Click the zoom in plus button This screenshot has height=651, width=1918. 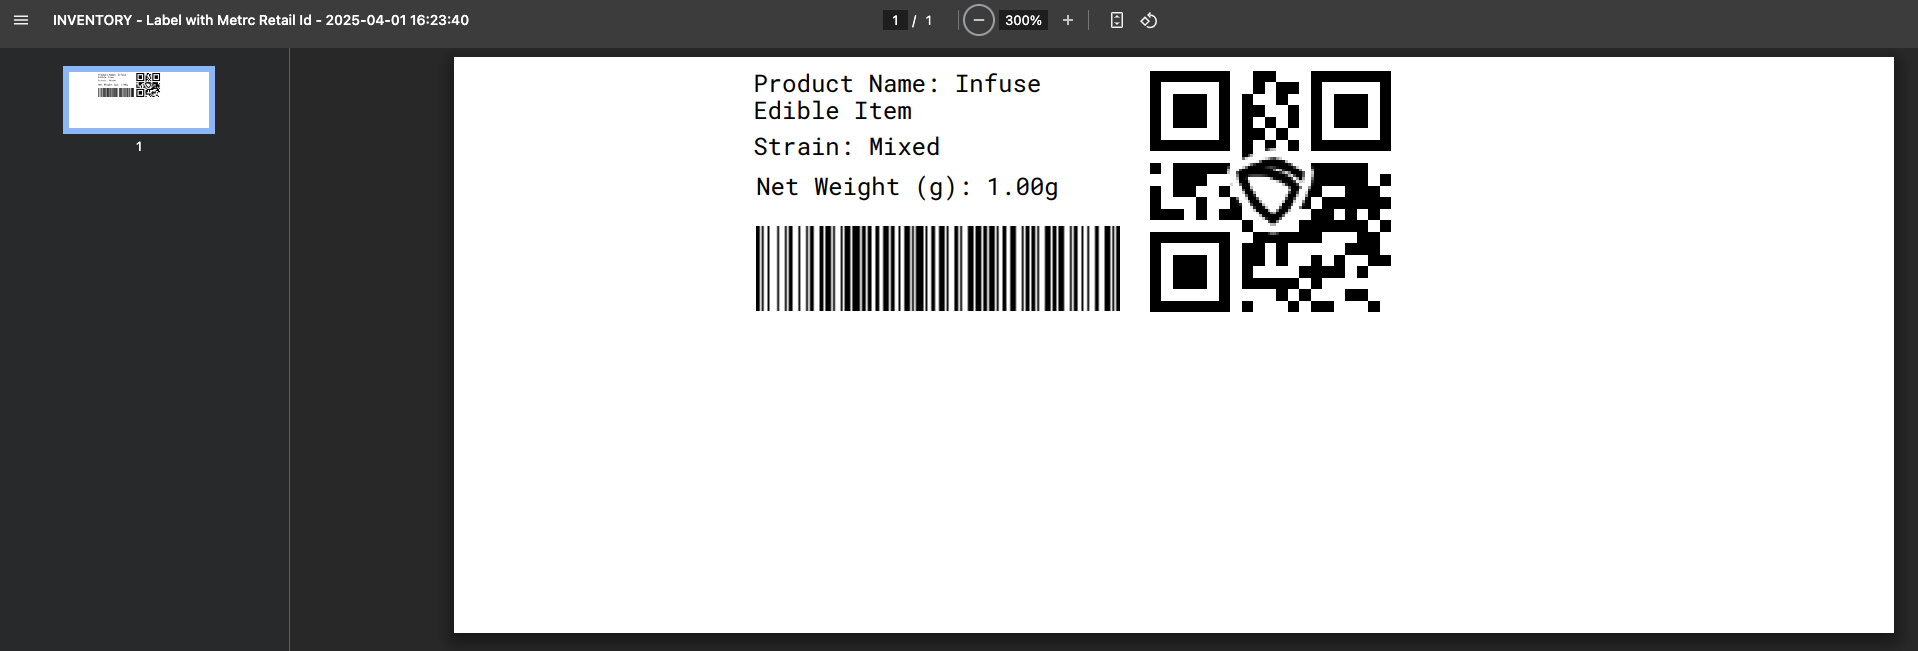1068,20
